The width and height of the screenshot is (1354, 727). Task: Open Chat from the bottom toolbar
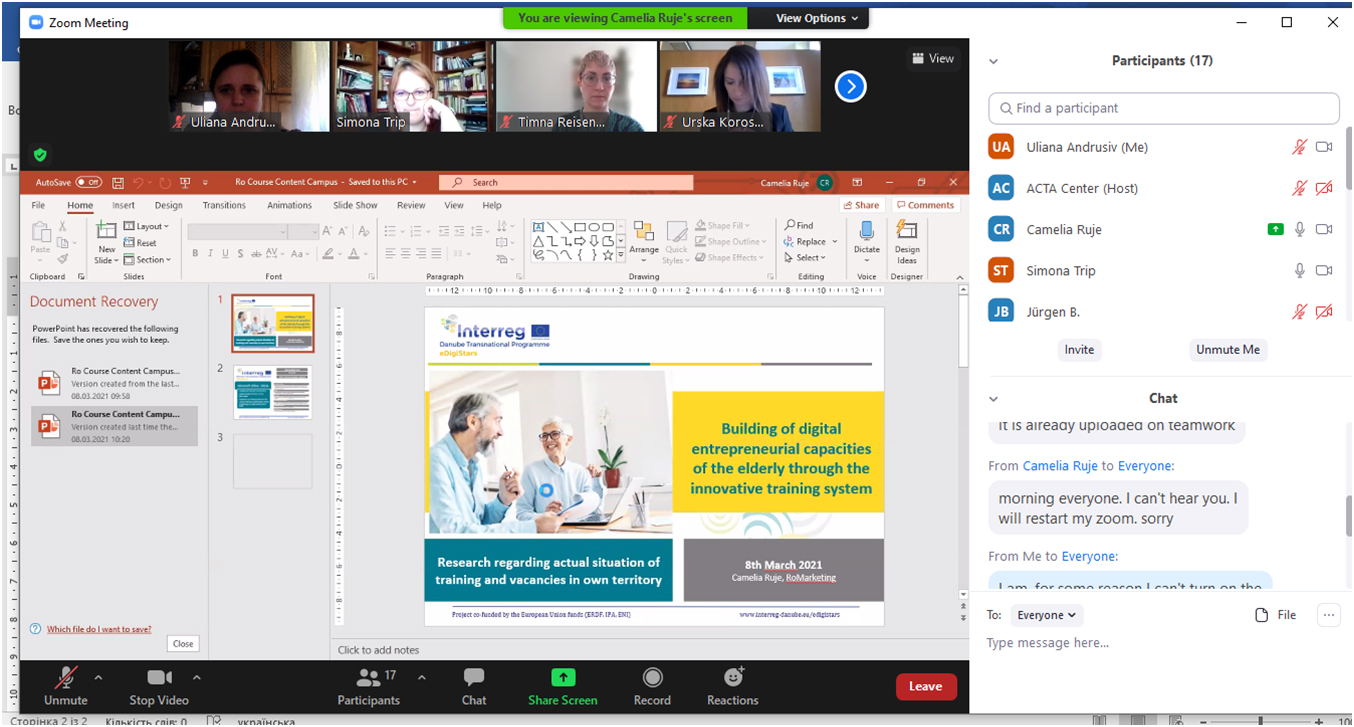coord(474,678)
